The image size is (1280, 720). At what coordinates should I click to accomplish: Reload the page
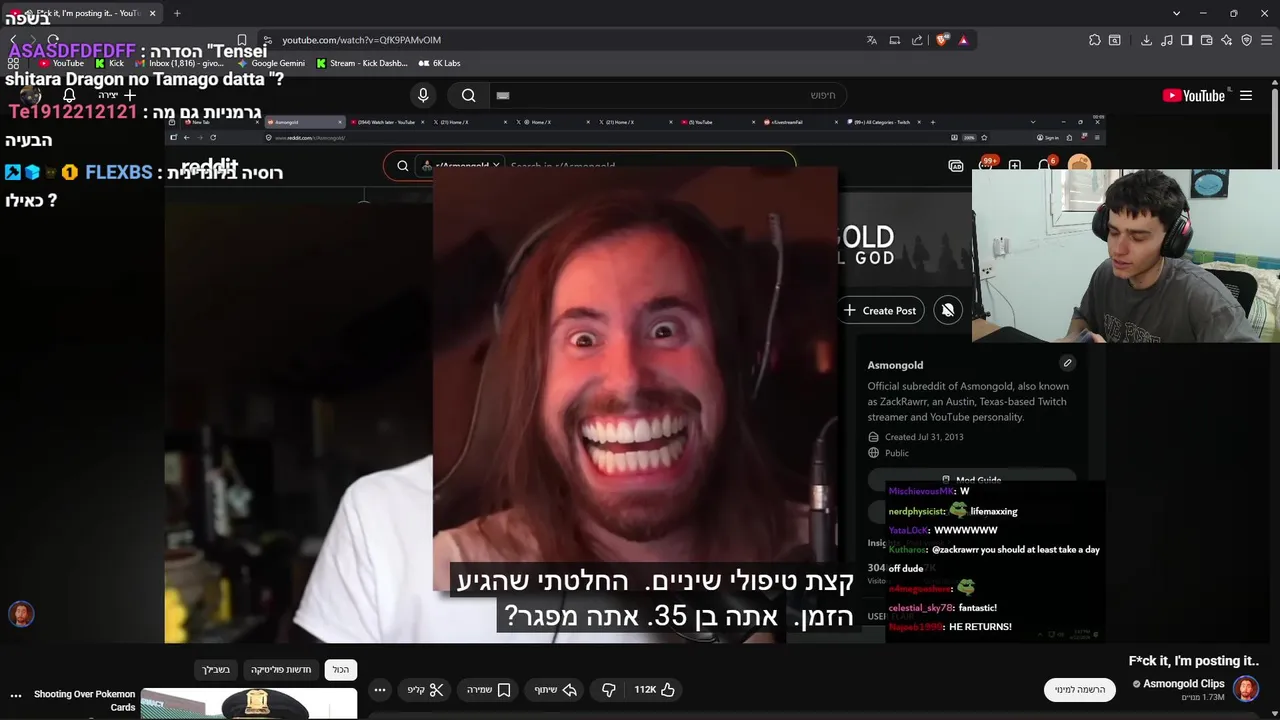coord(53,40)
